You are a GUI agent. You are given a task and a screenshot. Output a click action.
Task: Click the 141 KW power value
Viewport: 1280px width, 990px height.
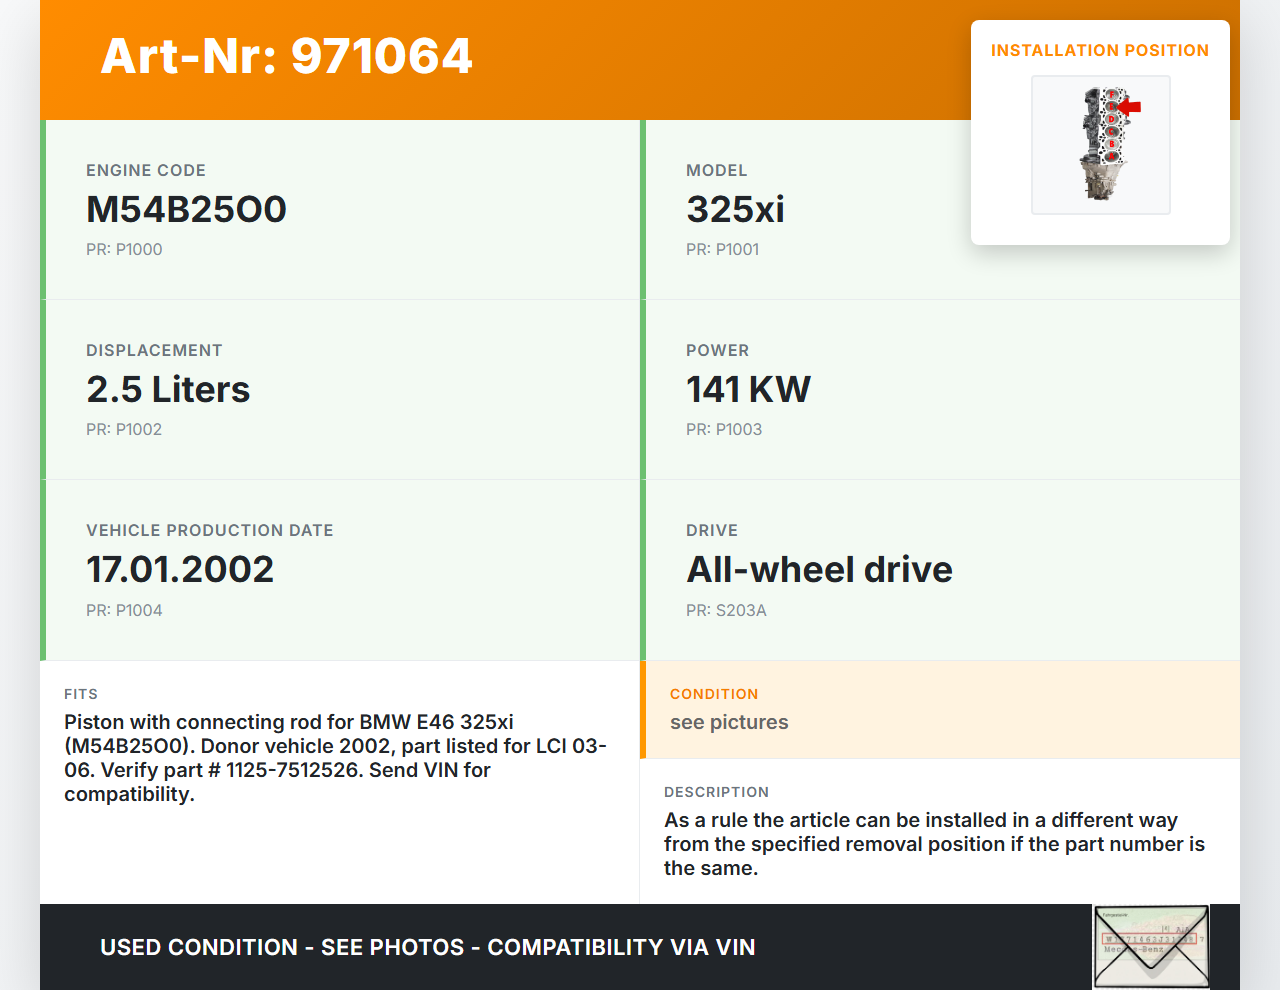[x=748, y=389]
